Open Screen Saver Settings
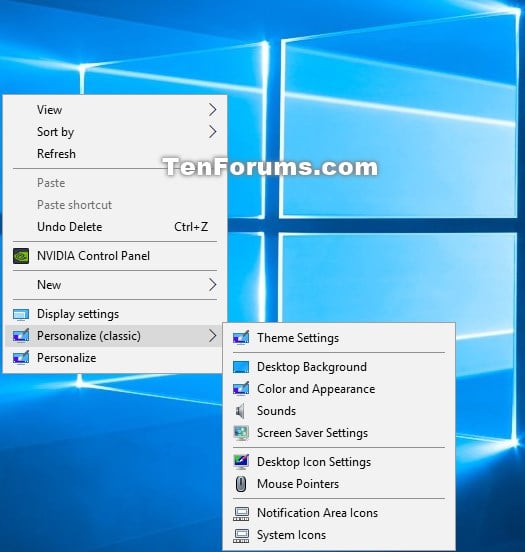The width and height of the screenshot is (525, 552). [x=339, y=433]
